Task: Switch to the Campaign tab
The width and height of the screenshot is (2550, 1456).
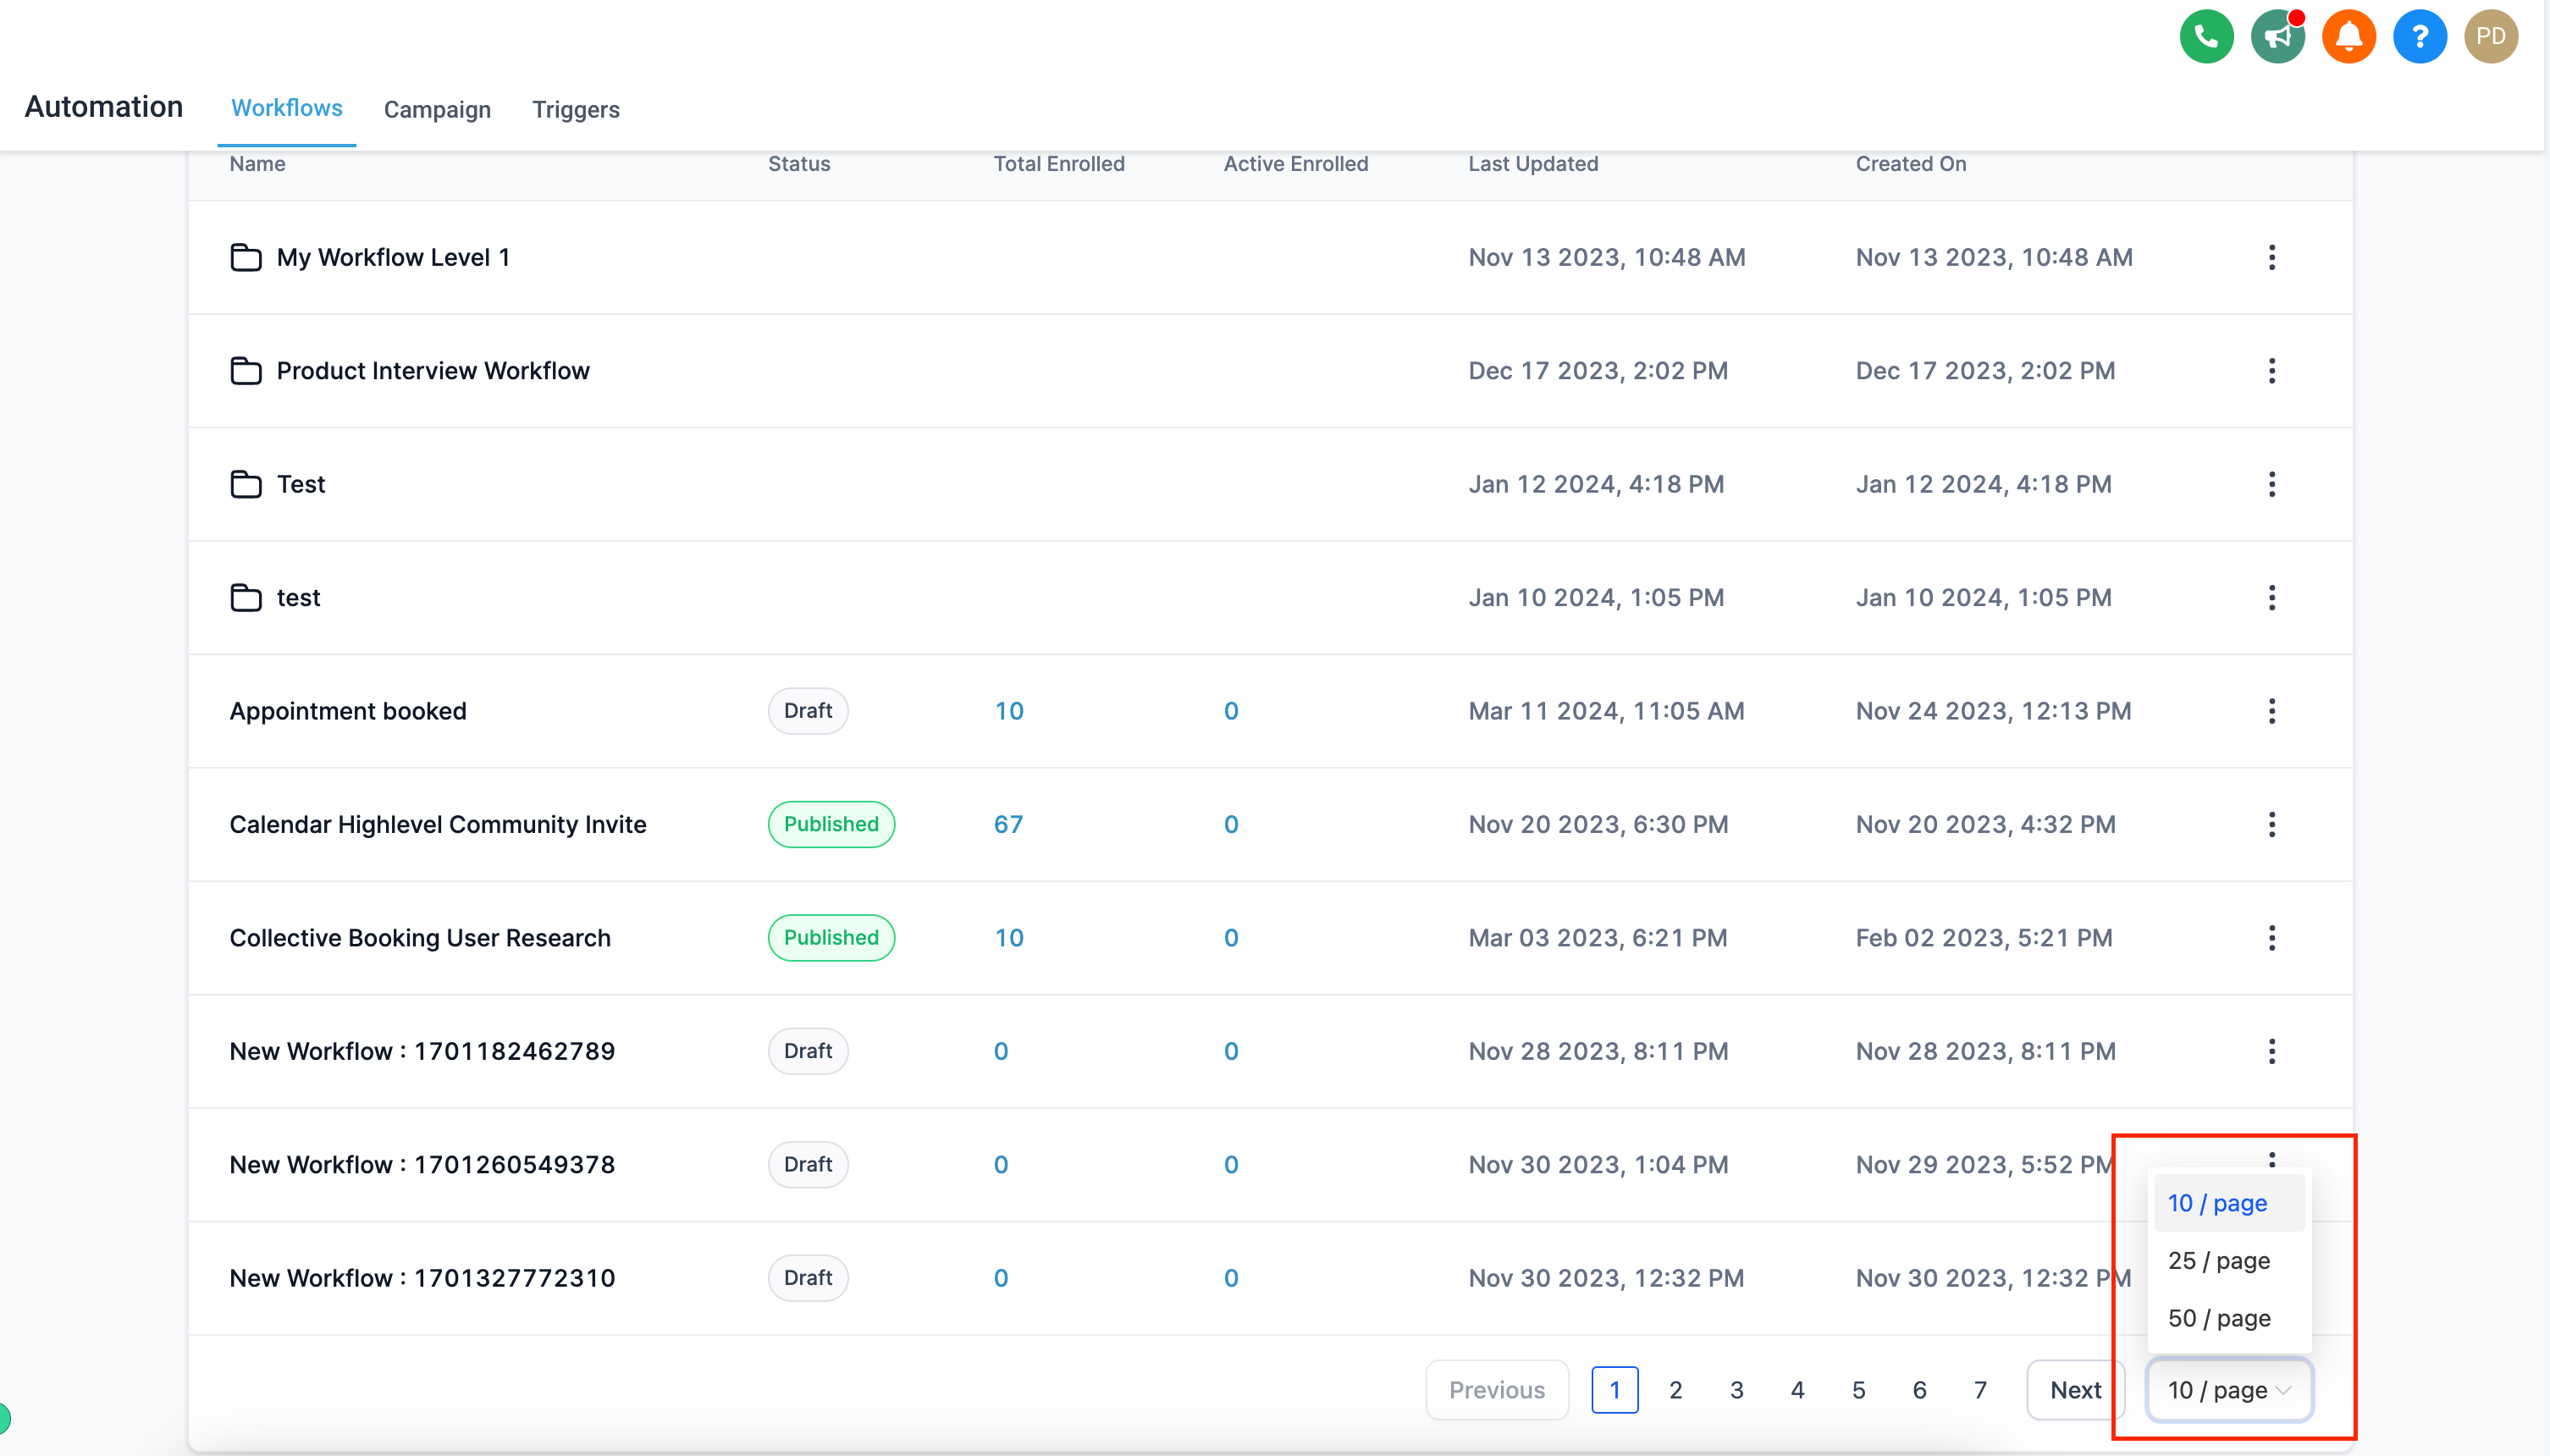Action: 437,109
